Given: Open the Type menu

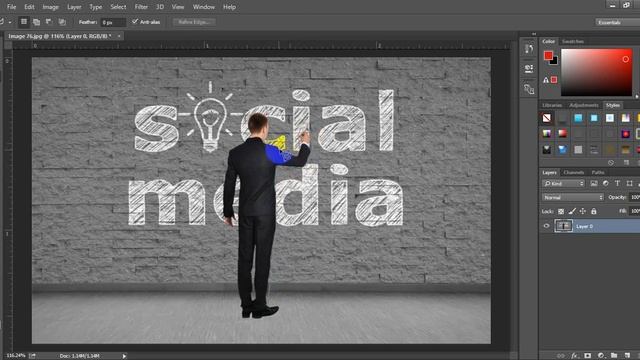Looking at the screenshot, I should (96, 7).
